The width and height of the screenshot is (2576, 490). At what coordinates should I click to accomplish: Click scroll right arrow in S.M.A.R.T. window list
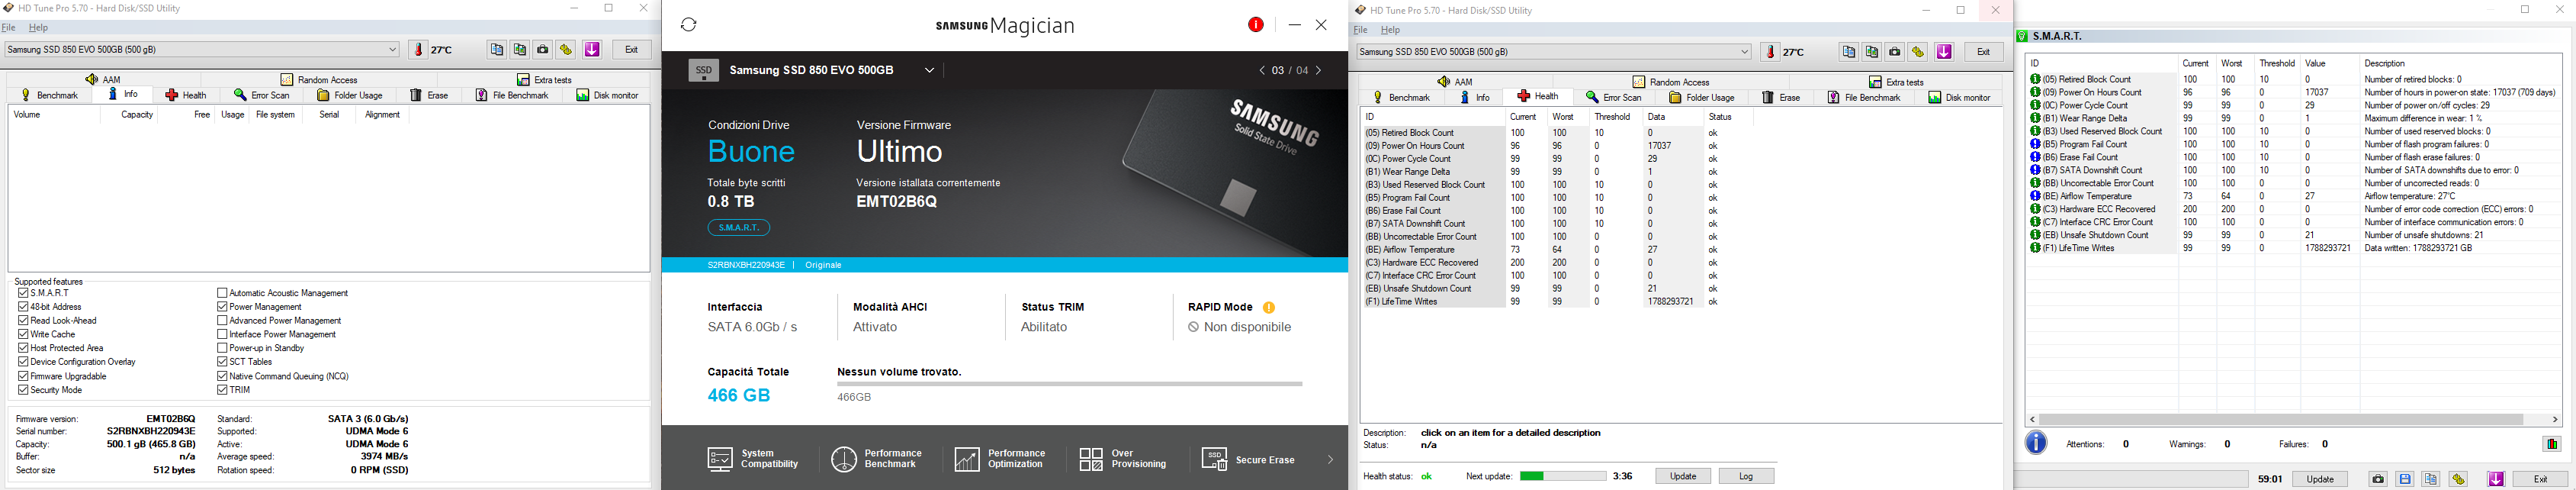pos(2555,419)
